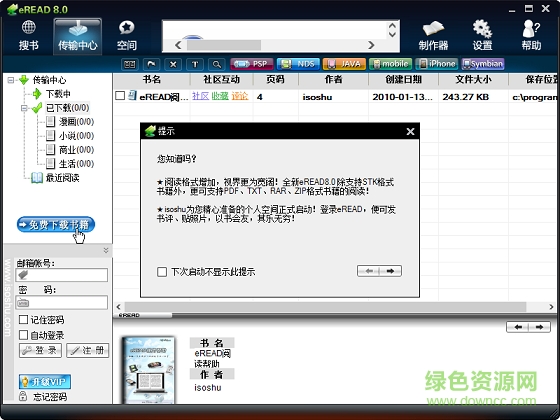Click the book view toolbar icon
This screenshot has width=560, height=420.
[x=130, y=64]
